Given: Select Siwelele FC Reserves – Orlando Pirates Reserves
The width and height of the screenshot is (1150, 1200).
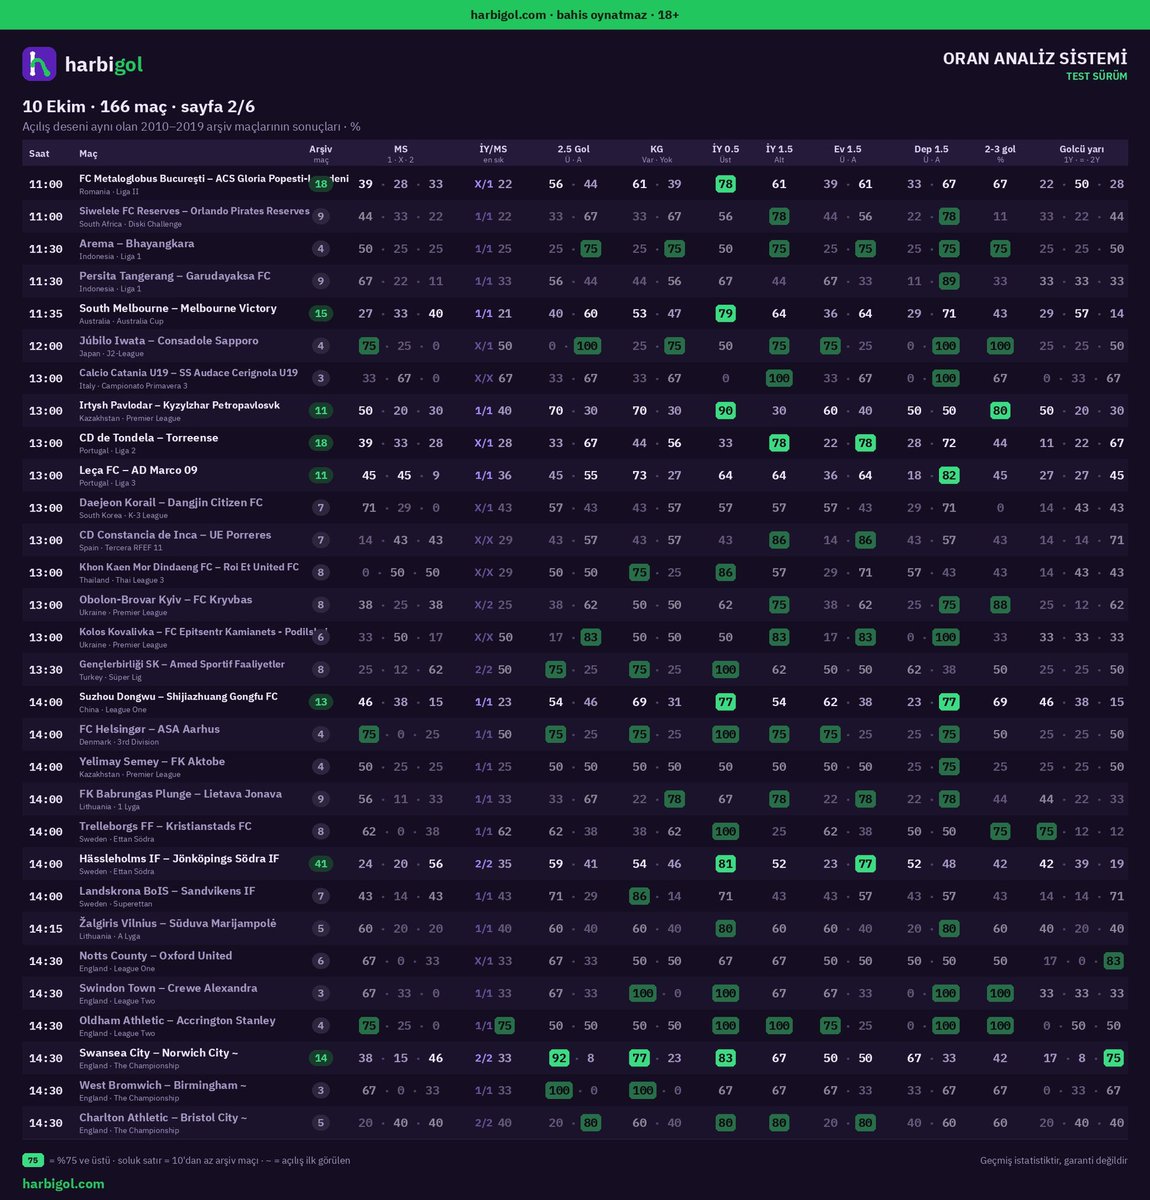Looking at the screenshot, I should [x=575, y=217].
